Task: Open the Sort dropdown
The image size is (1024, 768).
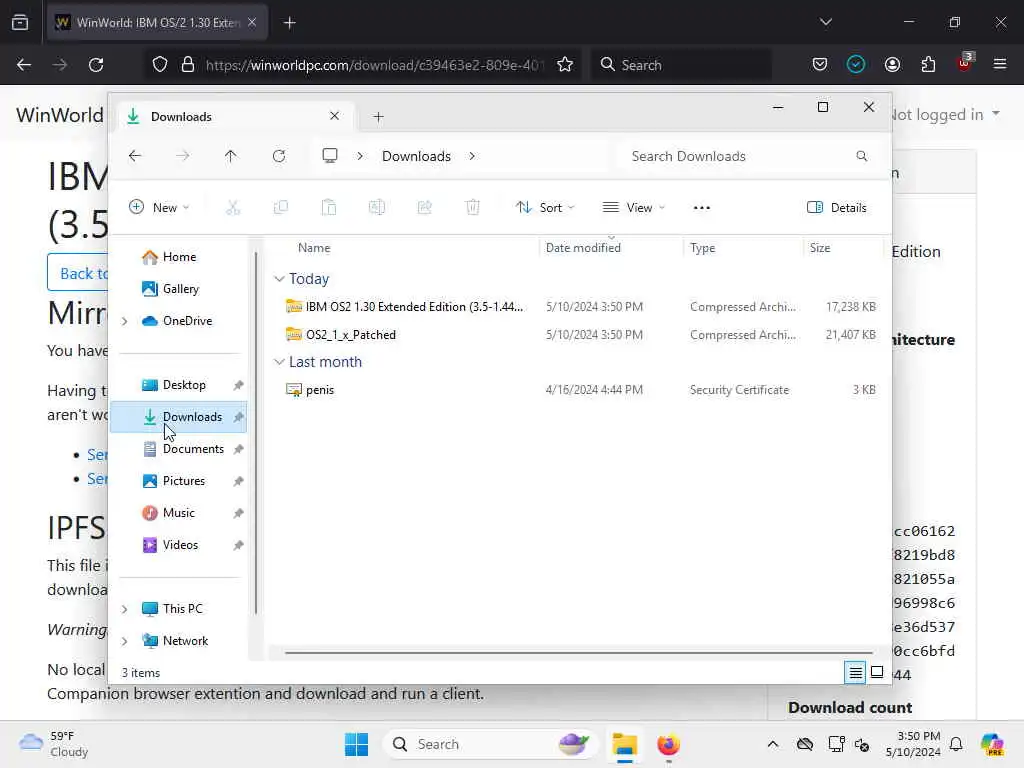Action: (545, 208)
